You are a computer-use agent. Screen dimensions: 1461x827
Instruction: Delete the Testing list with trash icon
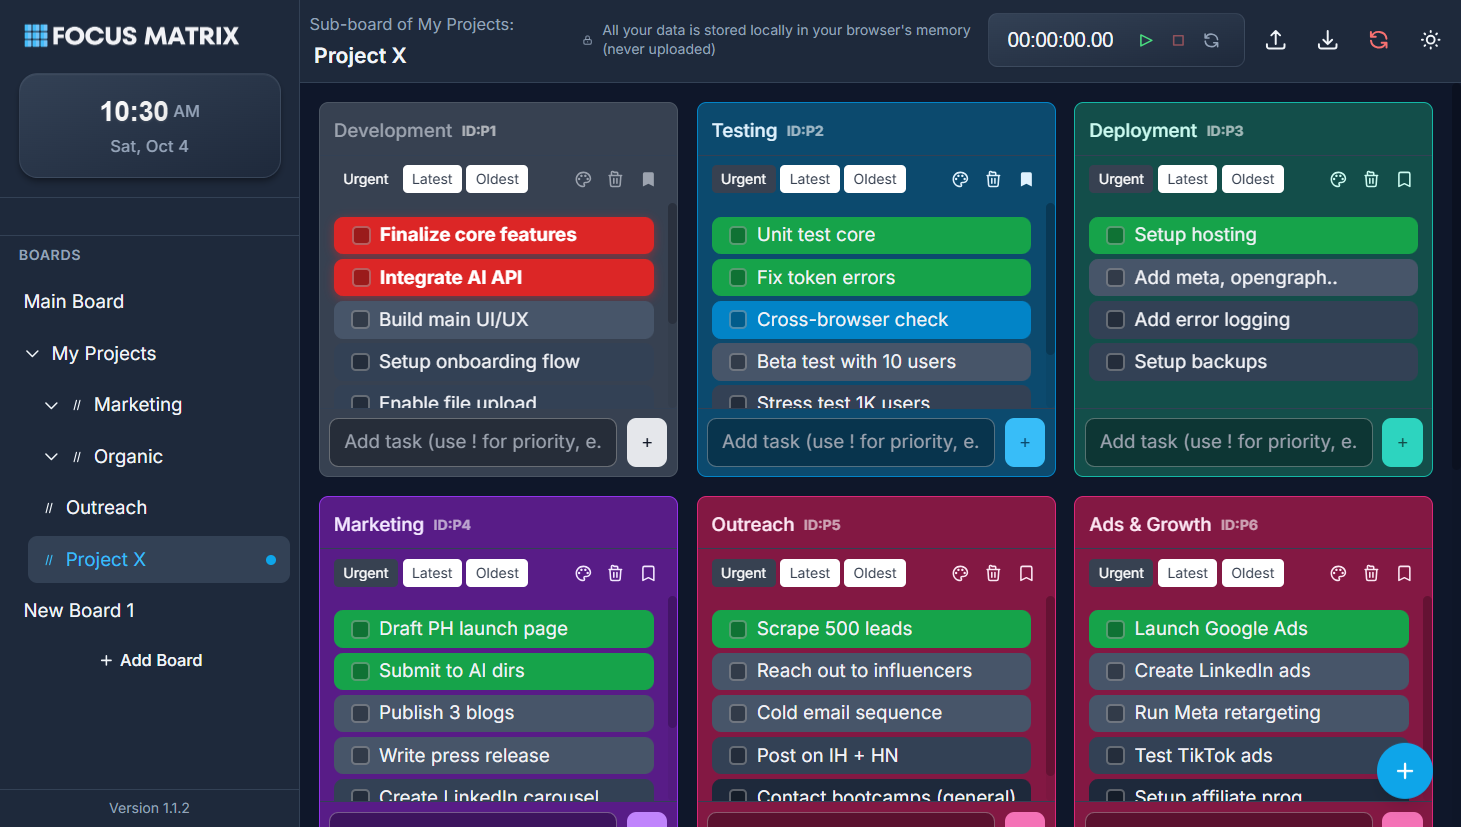pyautogui.click(x=993, y=179)
